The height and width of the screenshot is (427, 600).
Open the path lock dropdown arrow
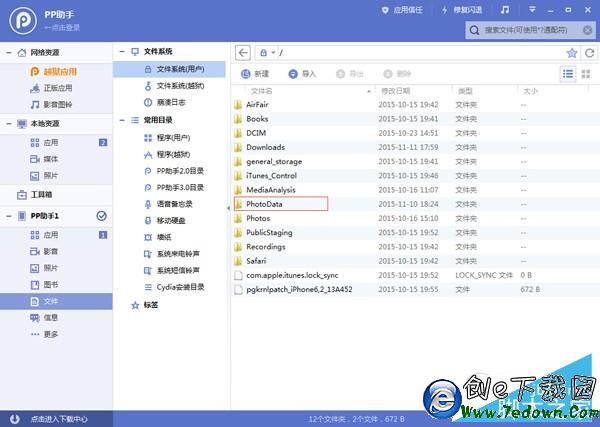(x=273, y=53)
